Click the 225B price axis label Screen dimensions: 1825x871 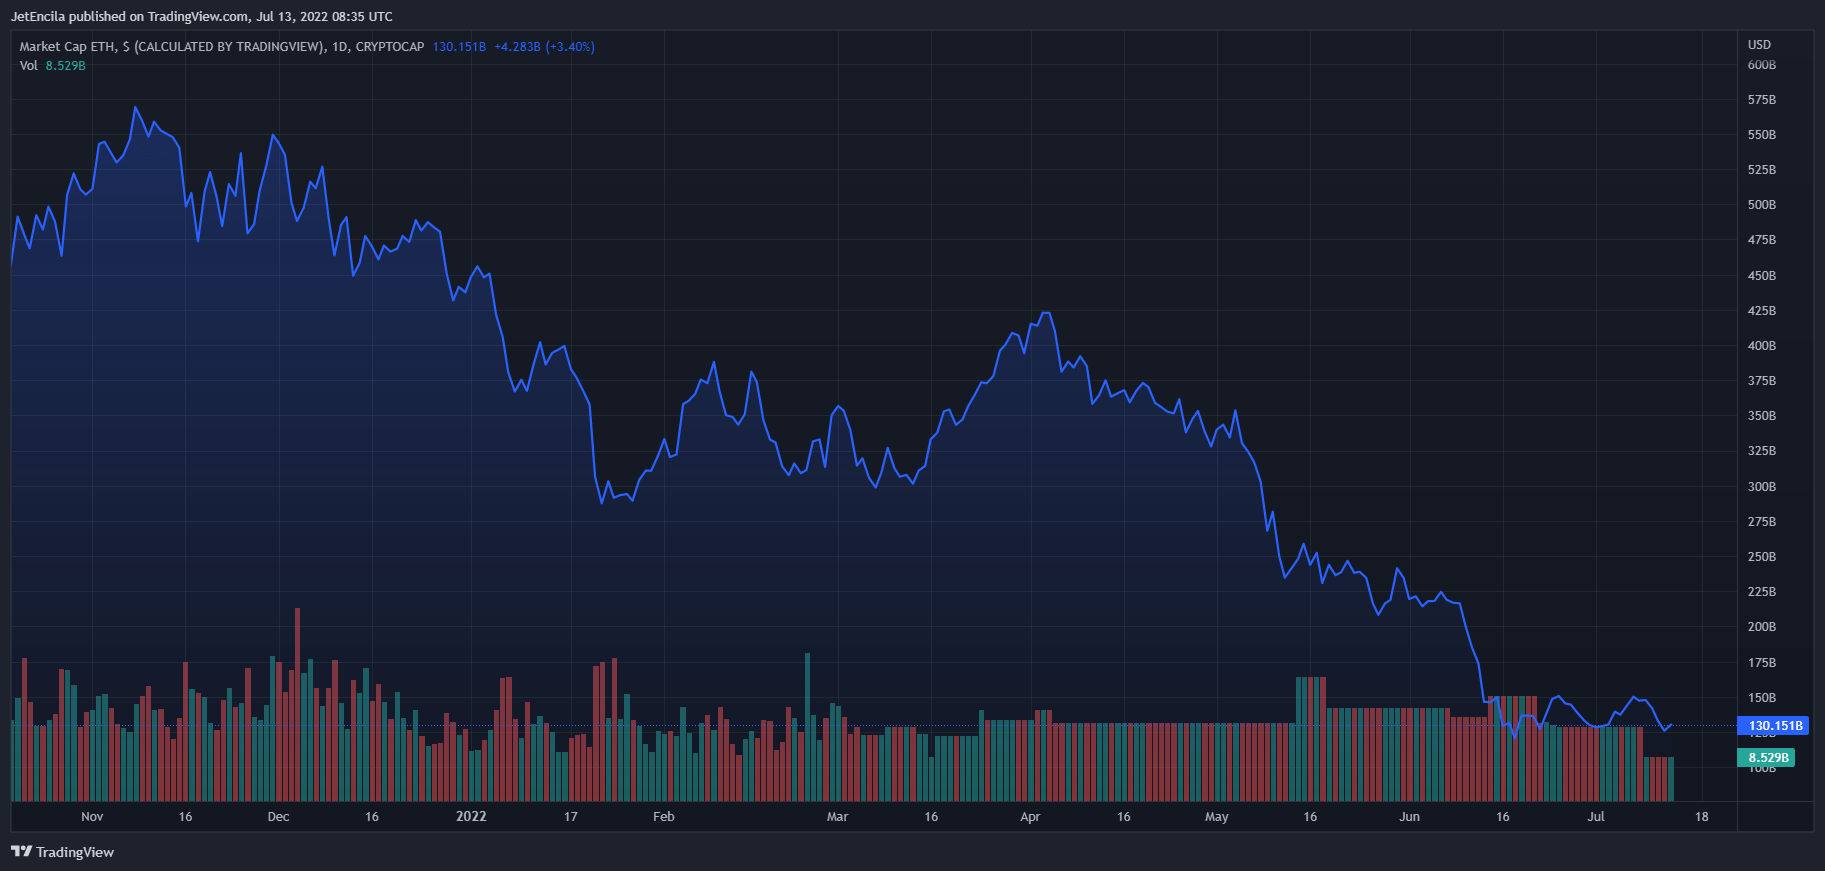1762,592
